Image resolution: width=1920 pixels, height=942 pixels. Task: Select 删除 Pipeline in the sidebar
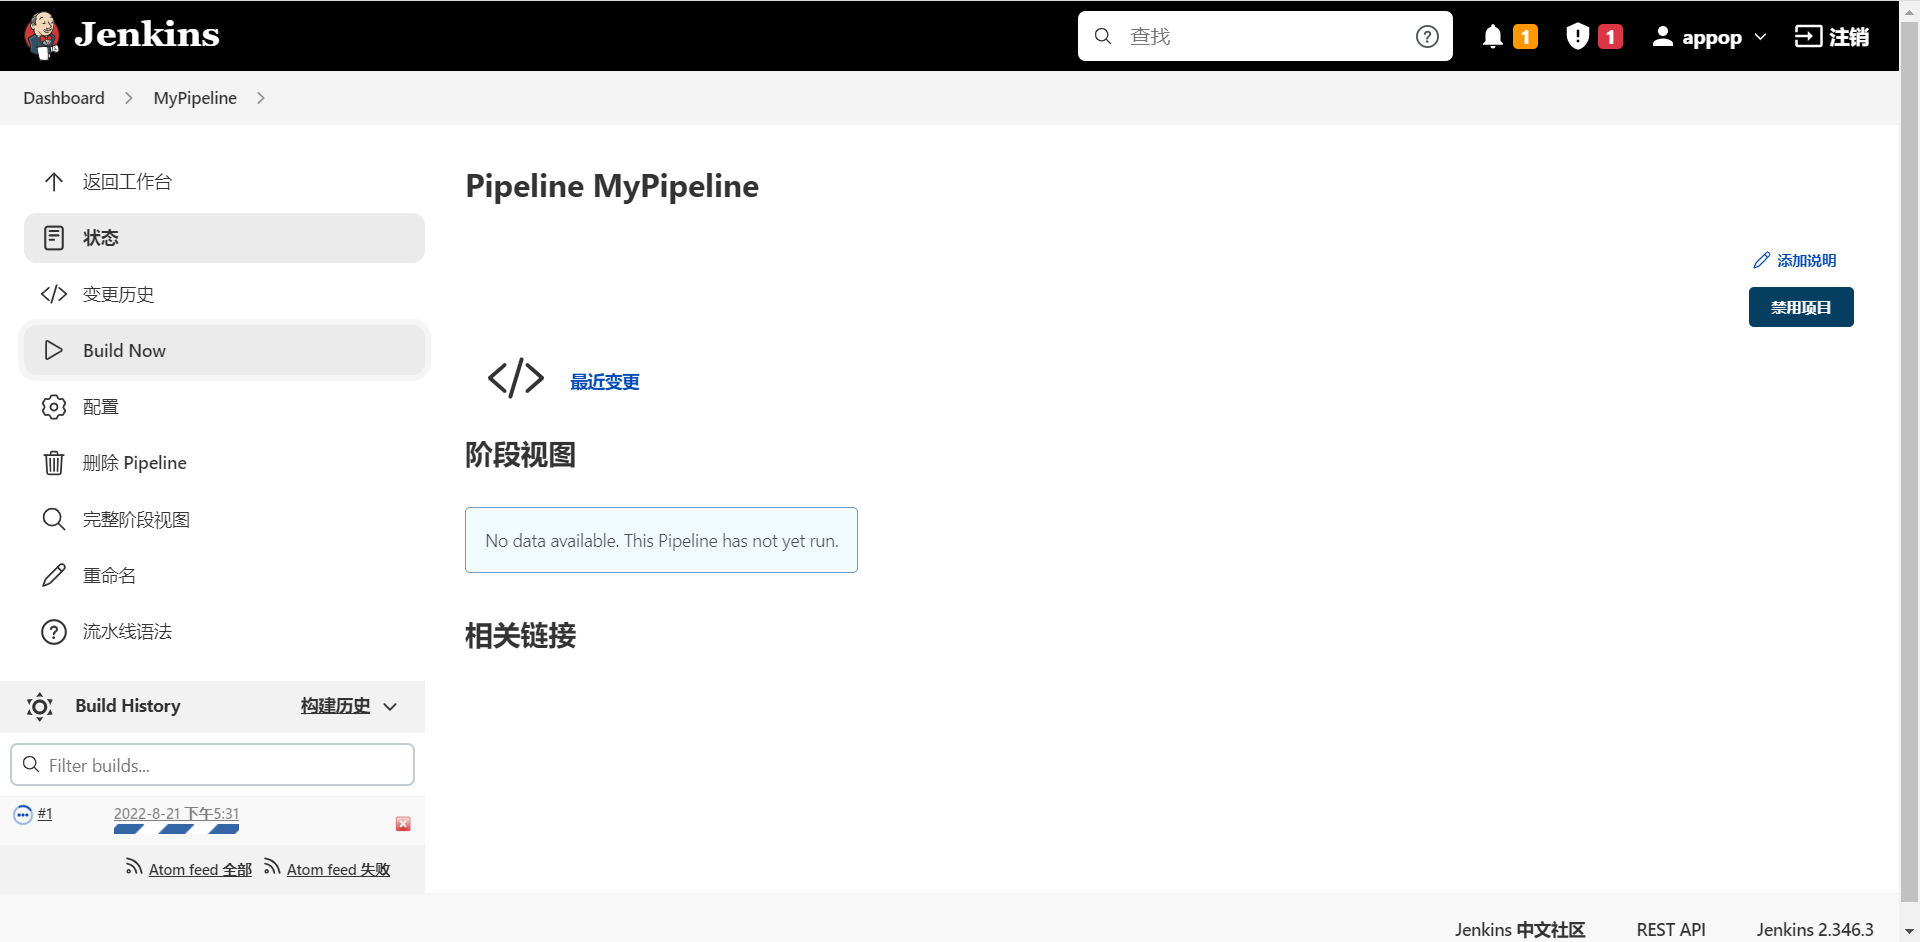pos(134,463)
